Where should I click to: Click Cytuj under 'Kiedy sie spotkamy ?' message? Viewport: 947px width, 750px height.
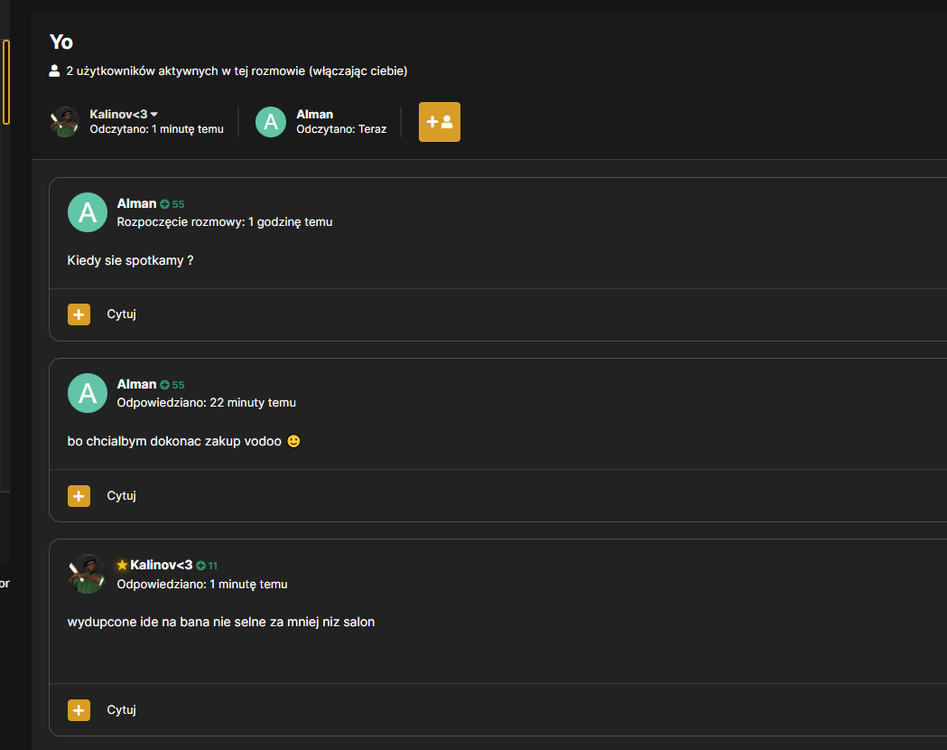click(x=121, y=314)
